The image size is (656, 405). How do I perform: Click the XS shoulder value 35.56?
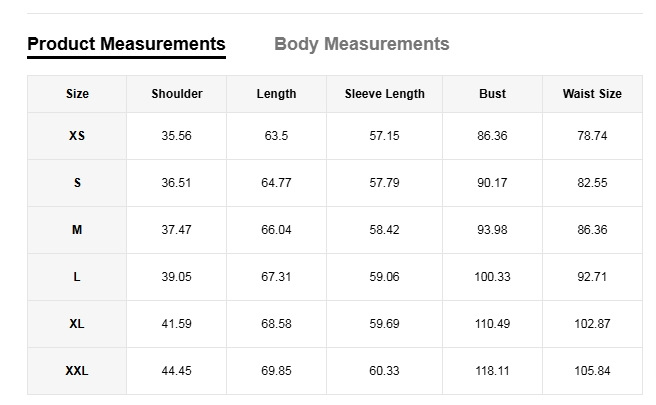coord(177,136)
